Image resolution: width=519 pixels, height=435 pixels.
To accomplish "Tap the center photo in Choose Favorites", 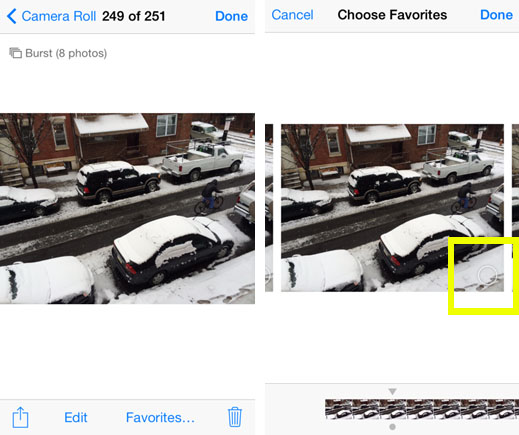I will (392, 208).
